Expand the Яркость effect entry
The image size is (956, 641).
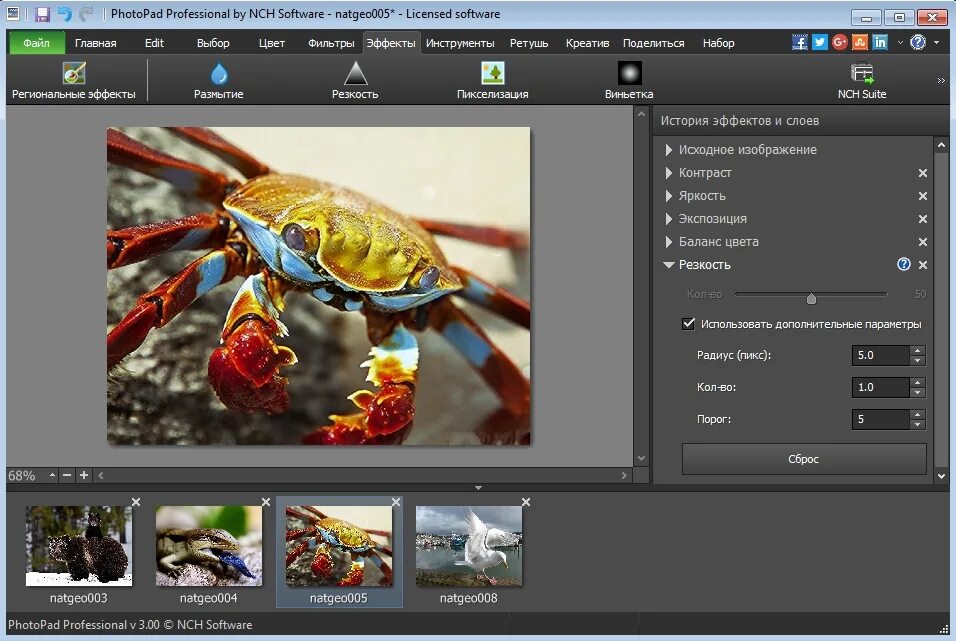click(x=669, y=196)
